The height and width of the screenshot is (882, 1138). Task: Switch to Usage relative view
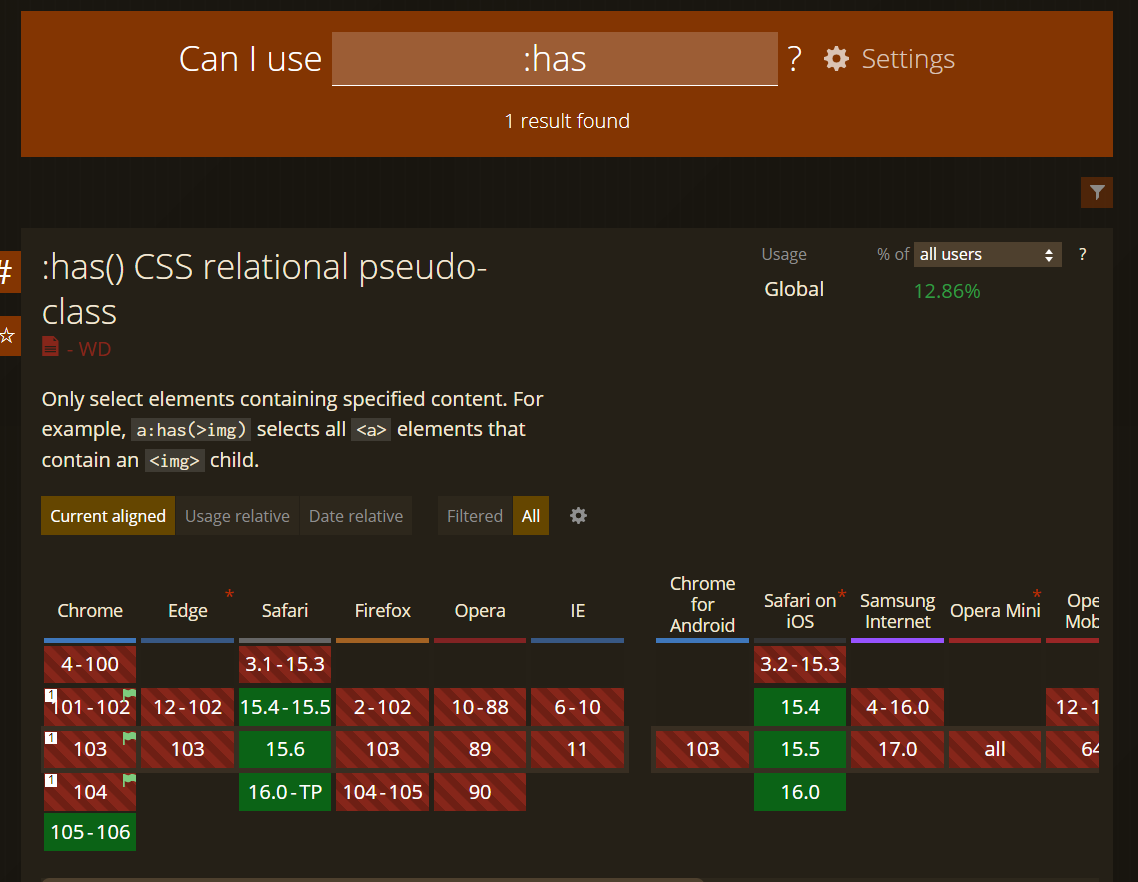tap(237, 516)
